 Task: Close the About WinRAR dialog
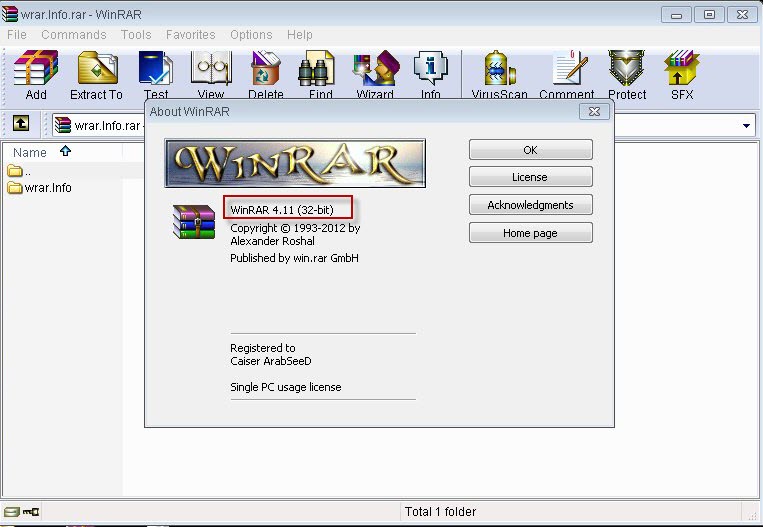(594, 111)
